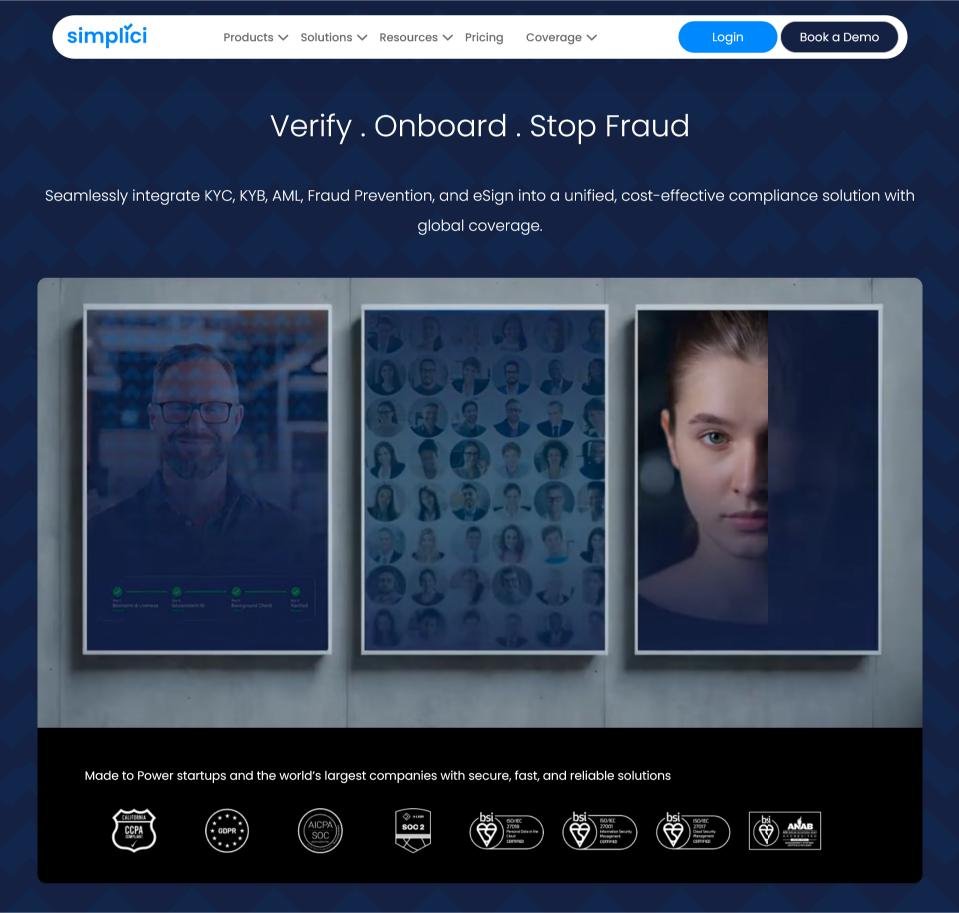The width and height of the screenshot is (959, 913).
Task: Open the Products menu label
Action: 248,37
